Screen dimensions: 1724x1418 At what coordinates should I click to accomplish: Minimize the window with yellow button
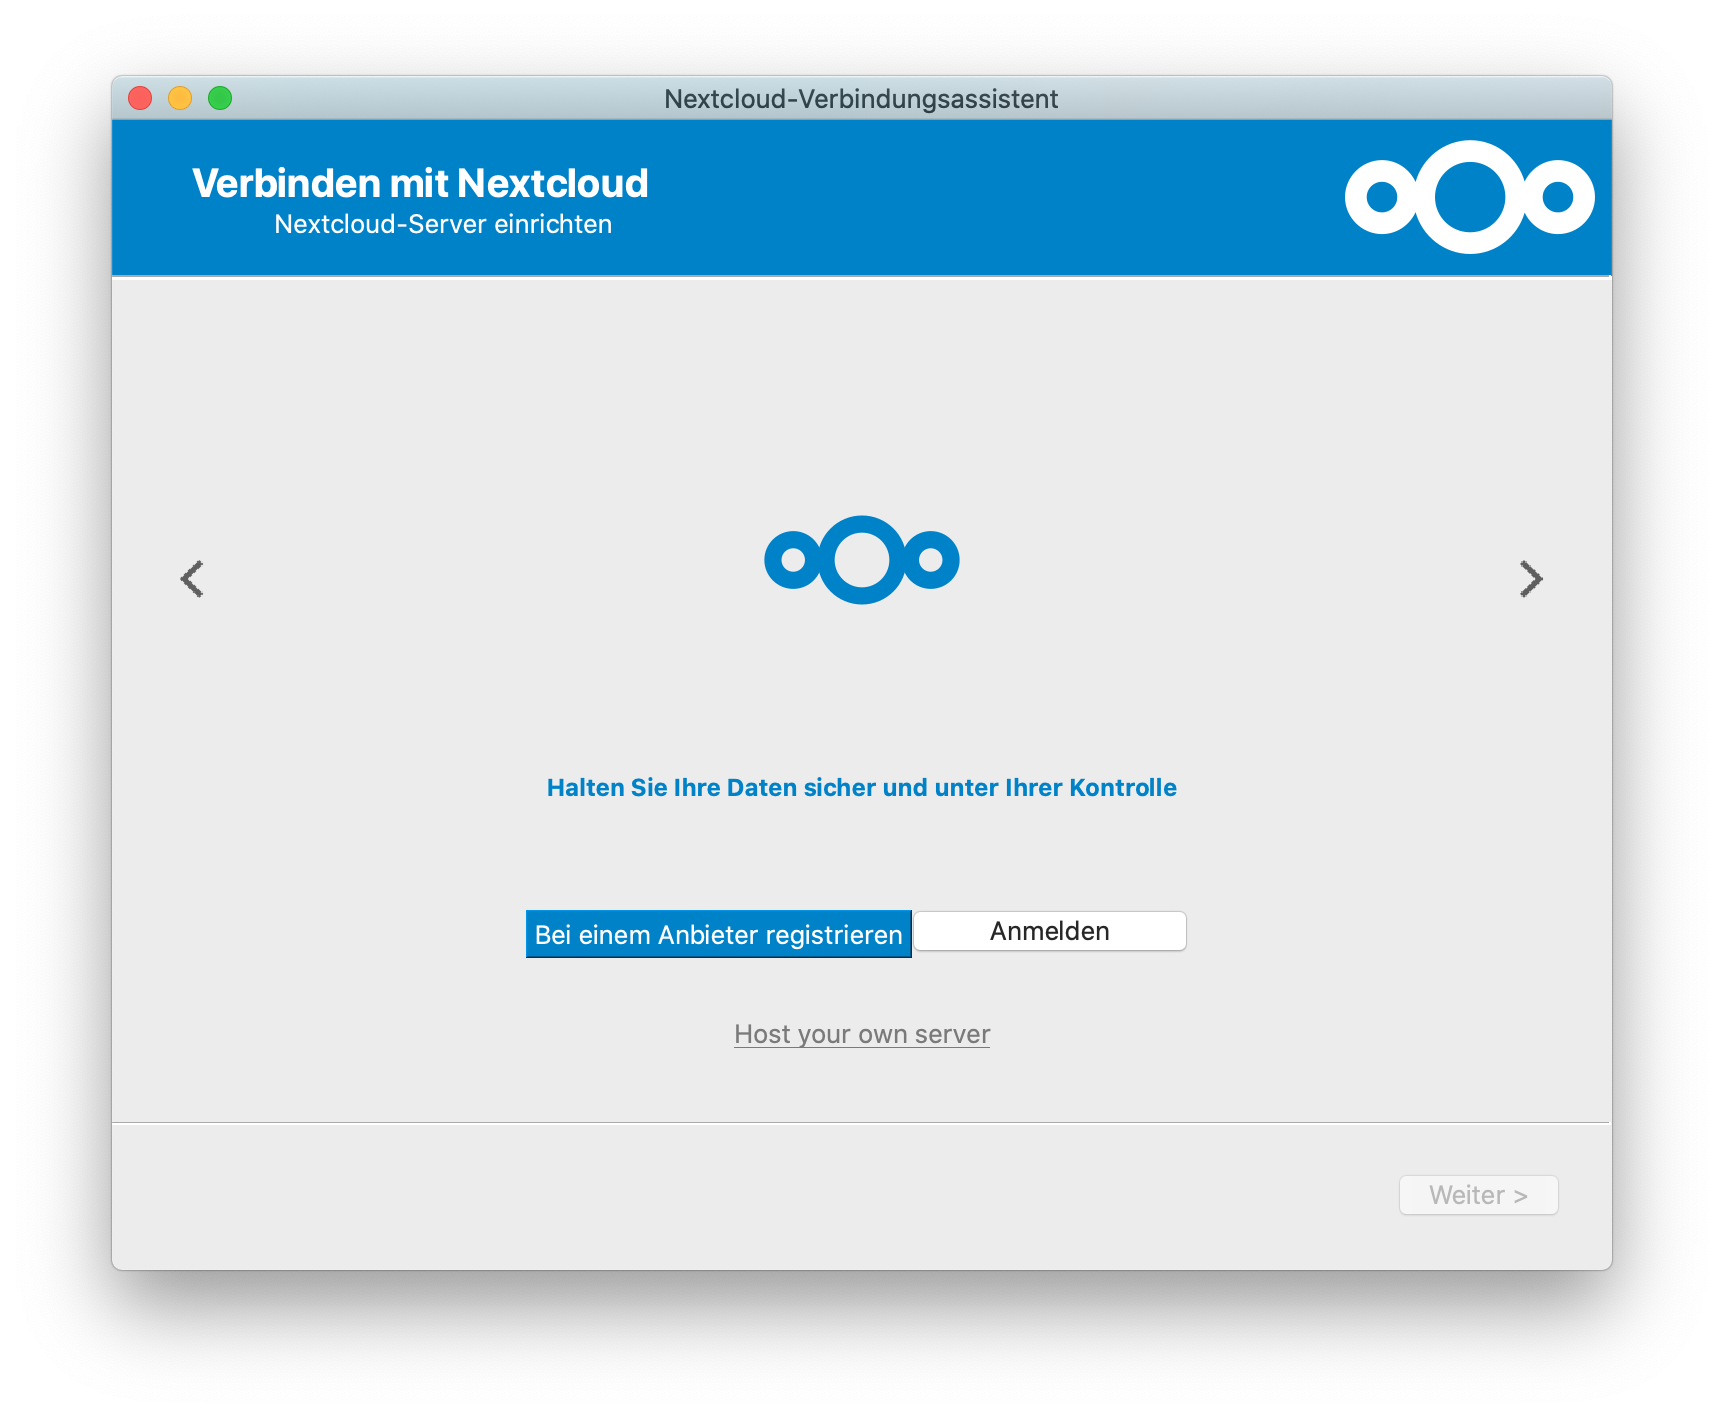click(x=180, y=98)
